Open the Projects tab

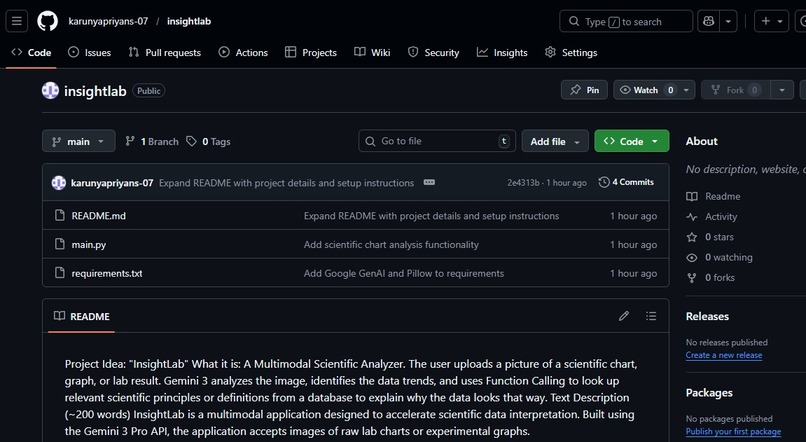coord(311,52)
